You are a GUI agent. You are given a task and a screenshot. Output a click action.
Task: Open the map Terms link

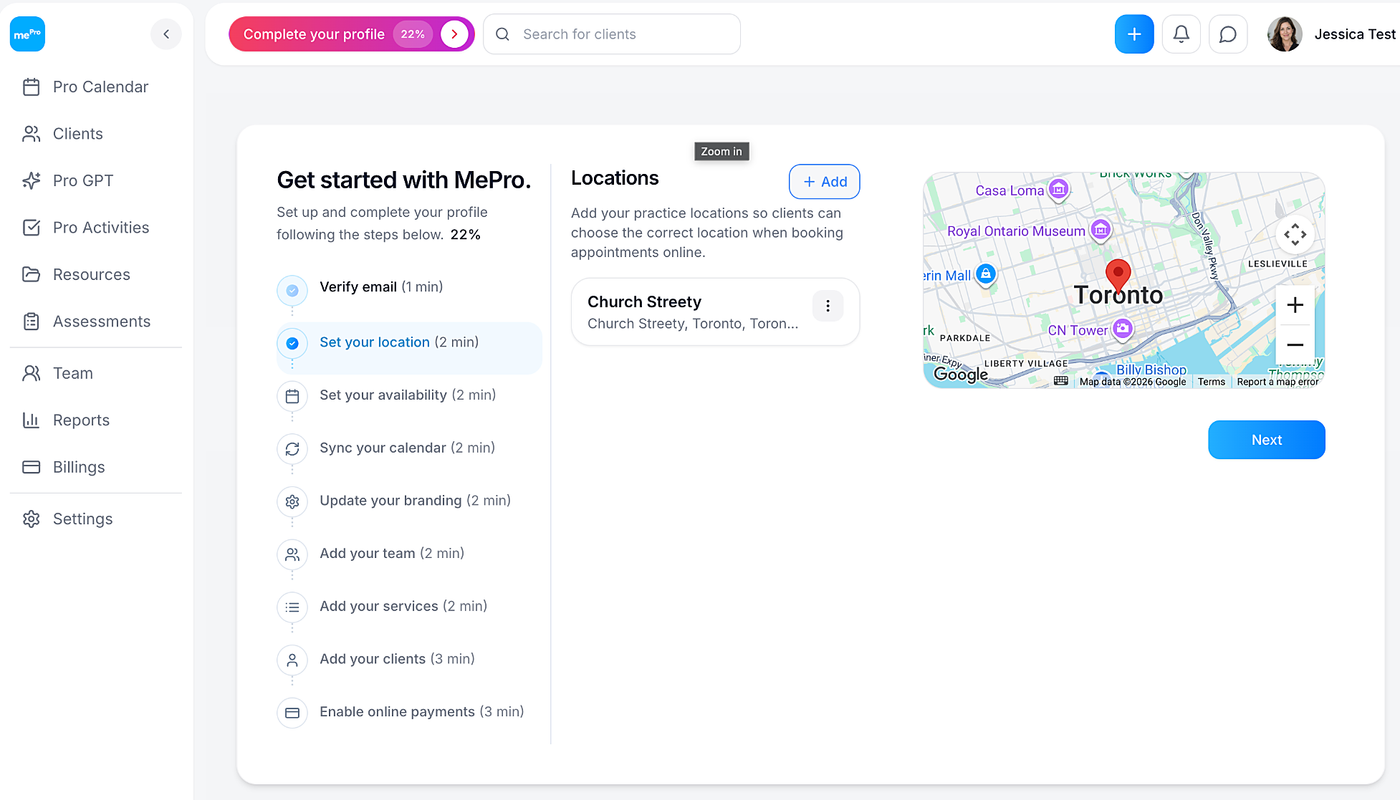coord(1211,382)
